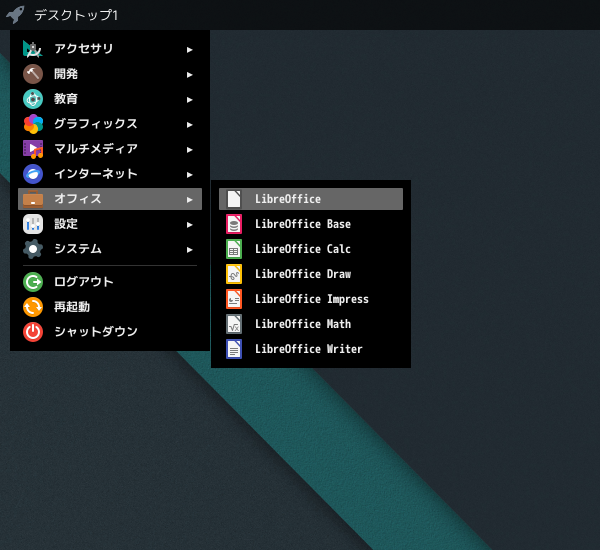Click the デスクトップ1 workspace label

[76, 15]
